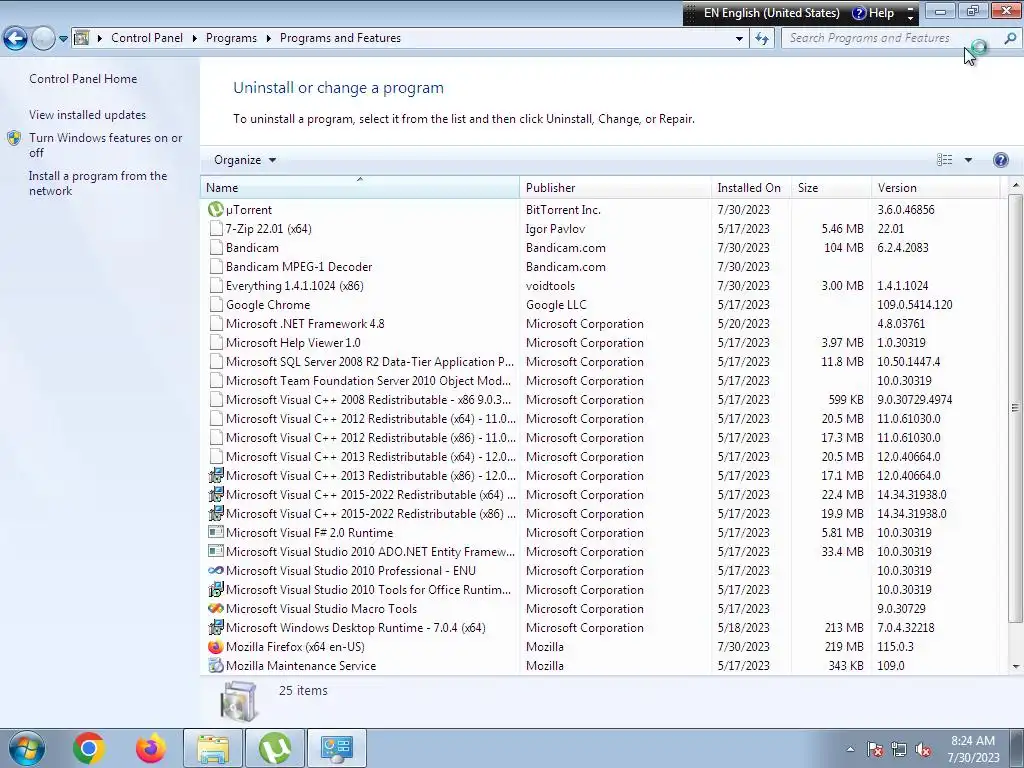The height and width of the screenshot is (768, 1024).
Task: Click in the Search Programs and Features box
Action: (x=891, y=39)
